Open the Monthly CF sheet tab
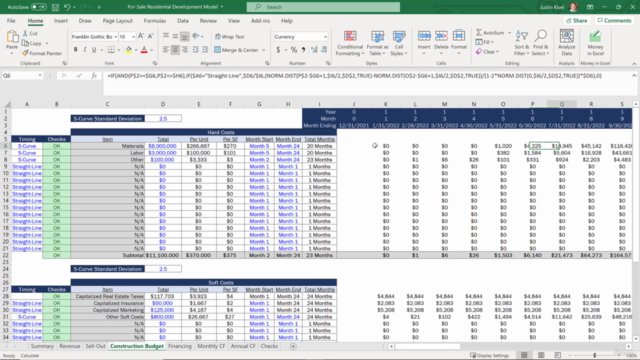 click(x=211, y=346)
